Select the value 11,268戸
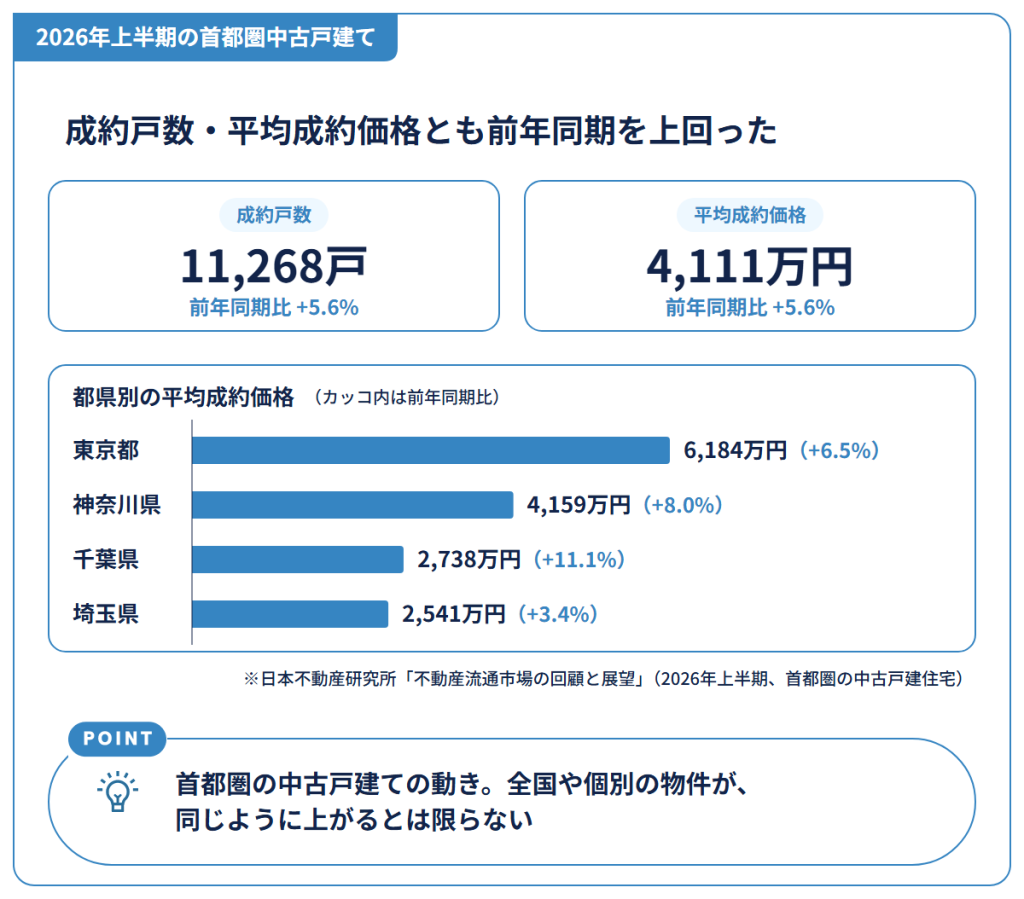 (x=274, y=266)
